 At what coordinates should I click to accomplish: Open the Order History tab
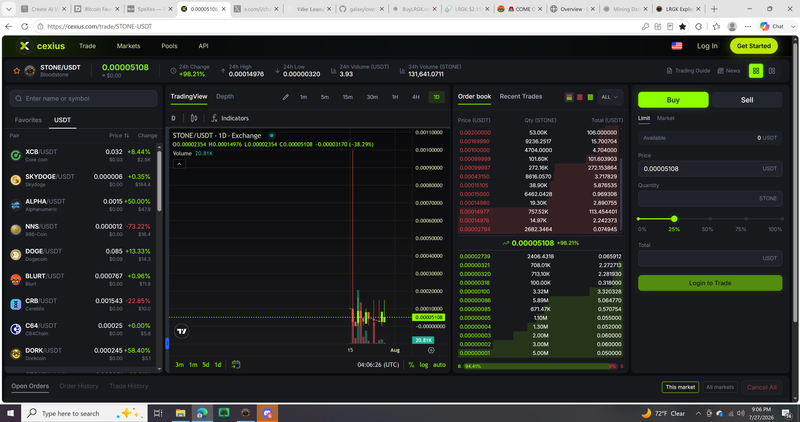(79, 386)
